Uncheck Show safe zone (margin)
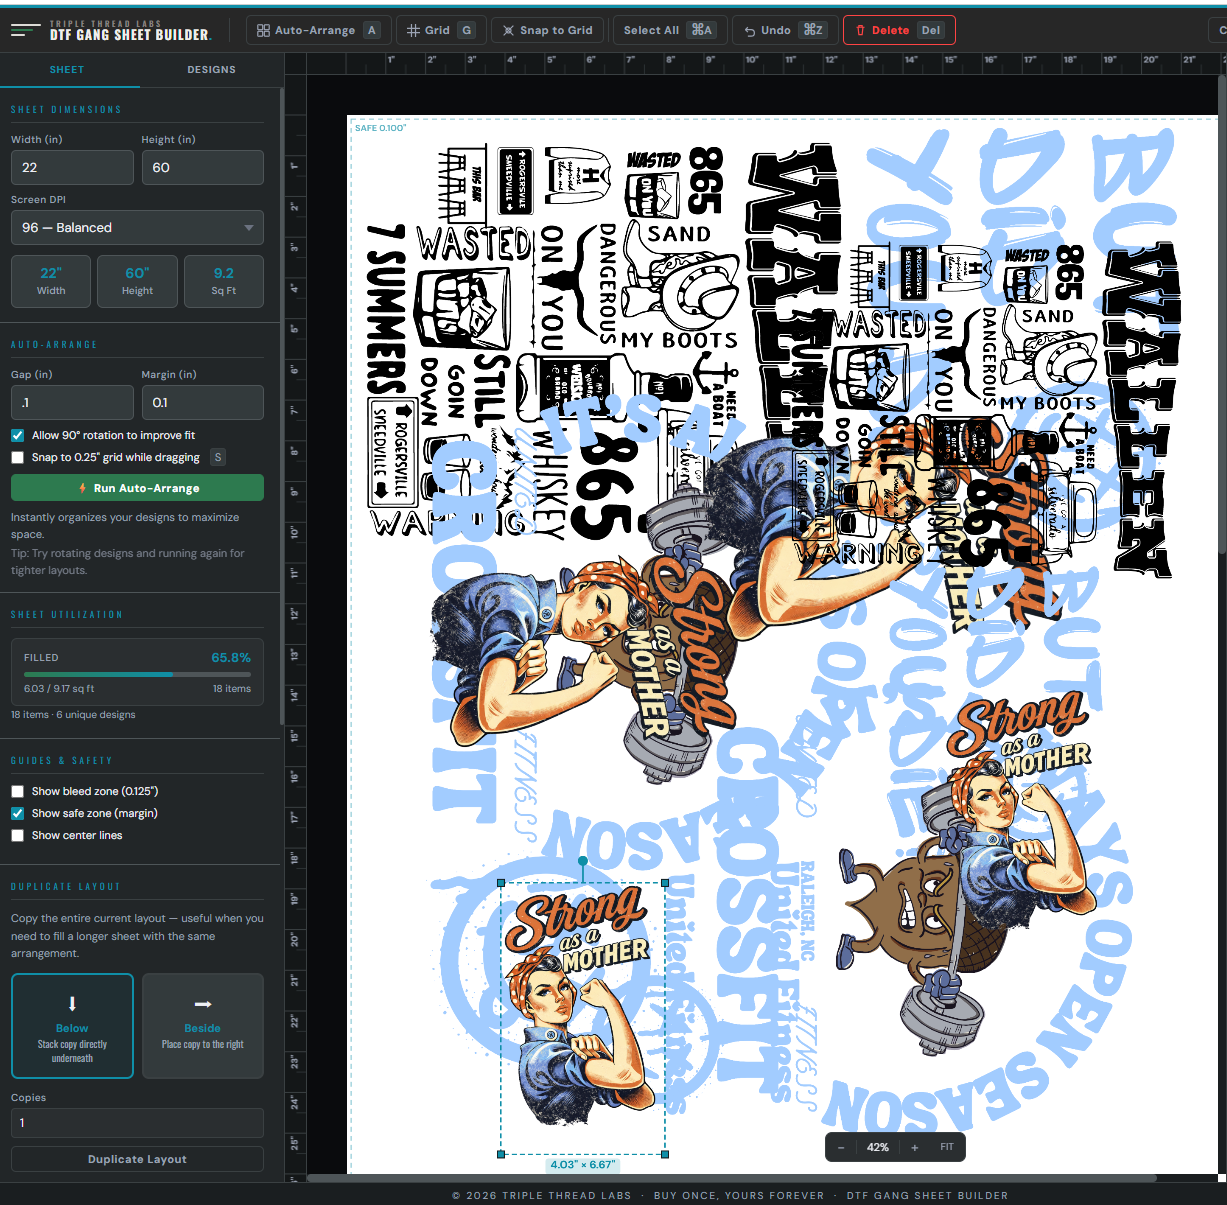This screenshot has height=1205, width=1227. [18, 813]
